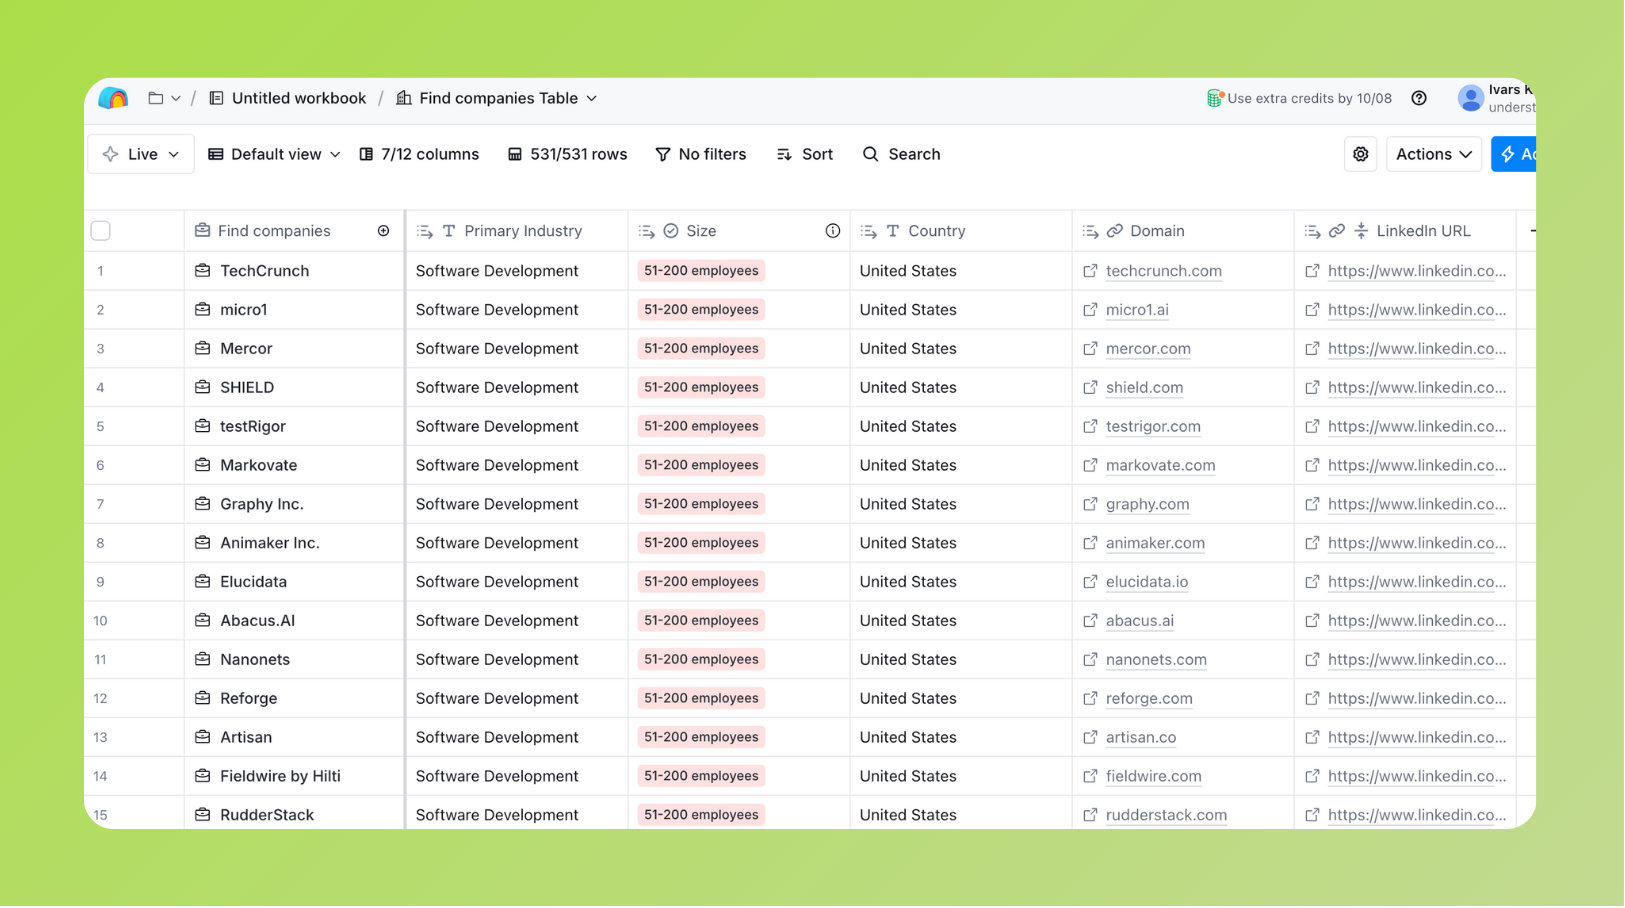The width and height of the screenshot is (1625, 908).
Task: Open the LinkedIn URL in the Reforge row
Action: (x=1417, y=698)
